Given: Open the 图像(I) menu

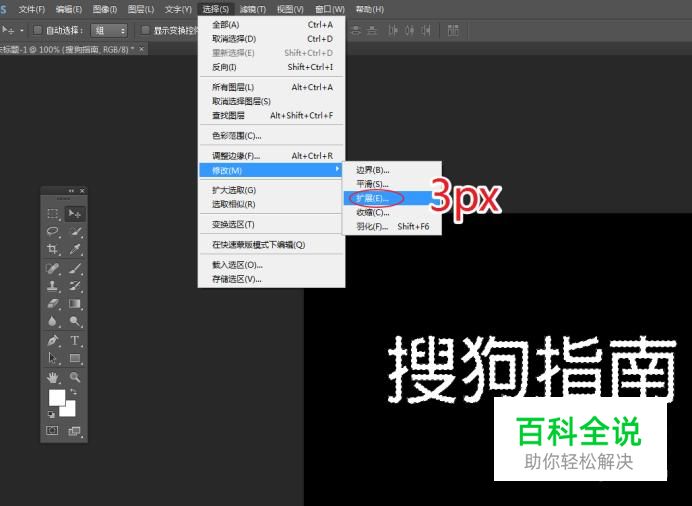Looking at the screenshot, I should (105, 9).
